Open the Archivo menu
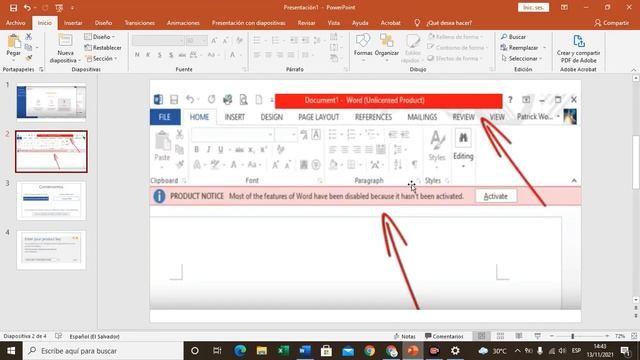640x360 pixels. pyautogui.click(x=16, y=23)
